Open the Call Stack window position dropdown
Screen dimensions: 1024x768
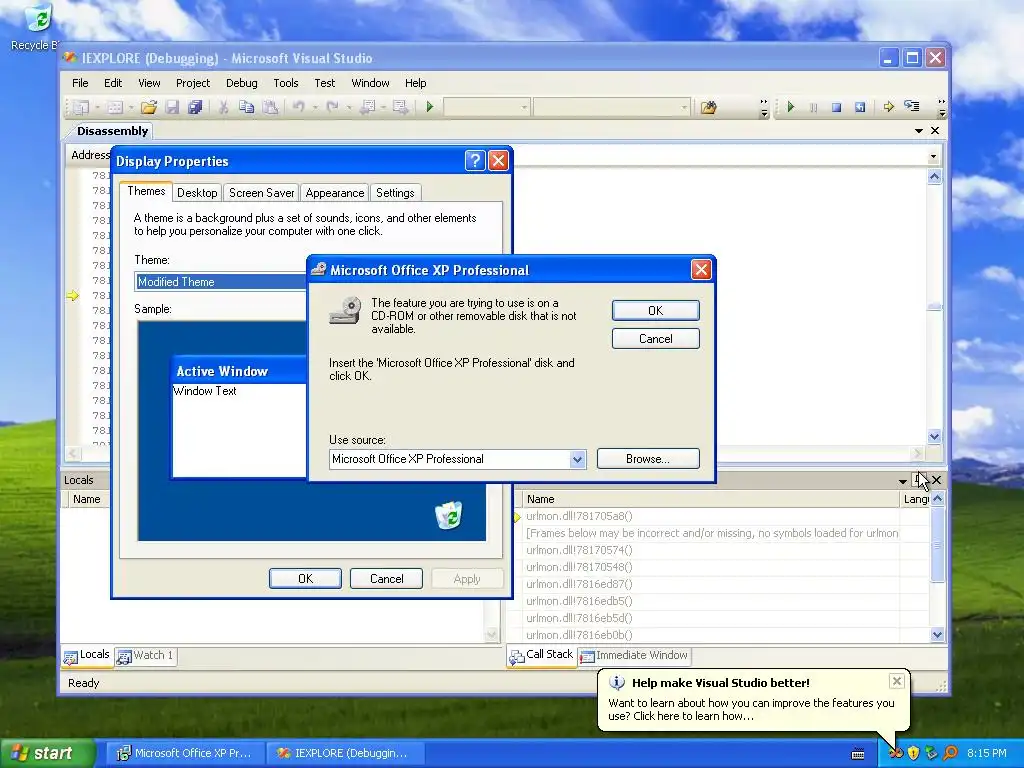(903, 481)
